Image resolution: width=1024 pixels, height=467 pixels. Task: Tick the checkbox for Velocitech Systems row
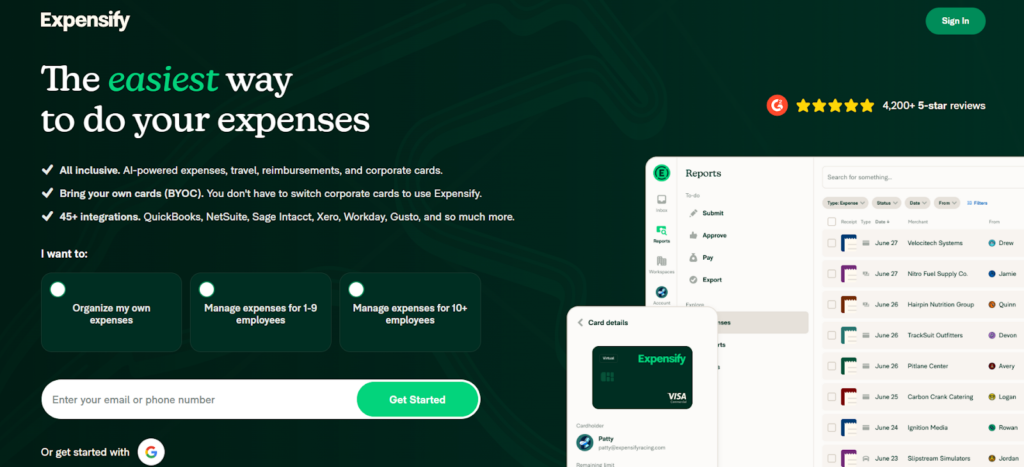[x=831, y=243]
